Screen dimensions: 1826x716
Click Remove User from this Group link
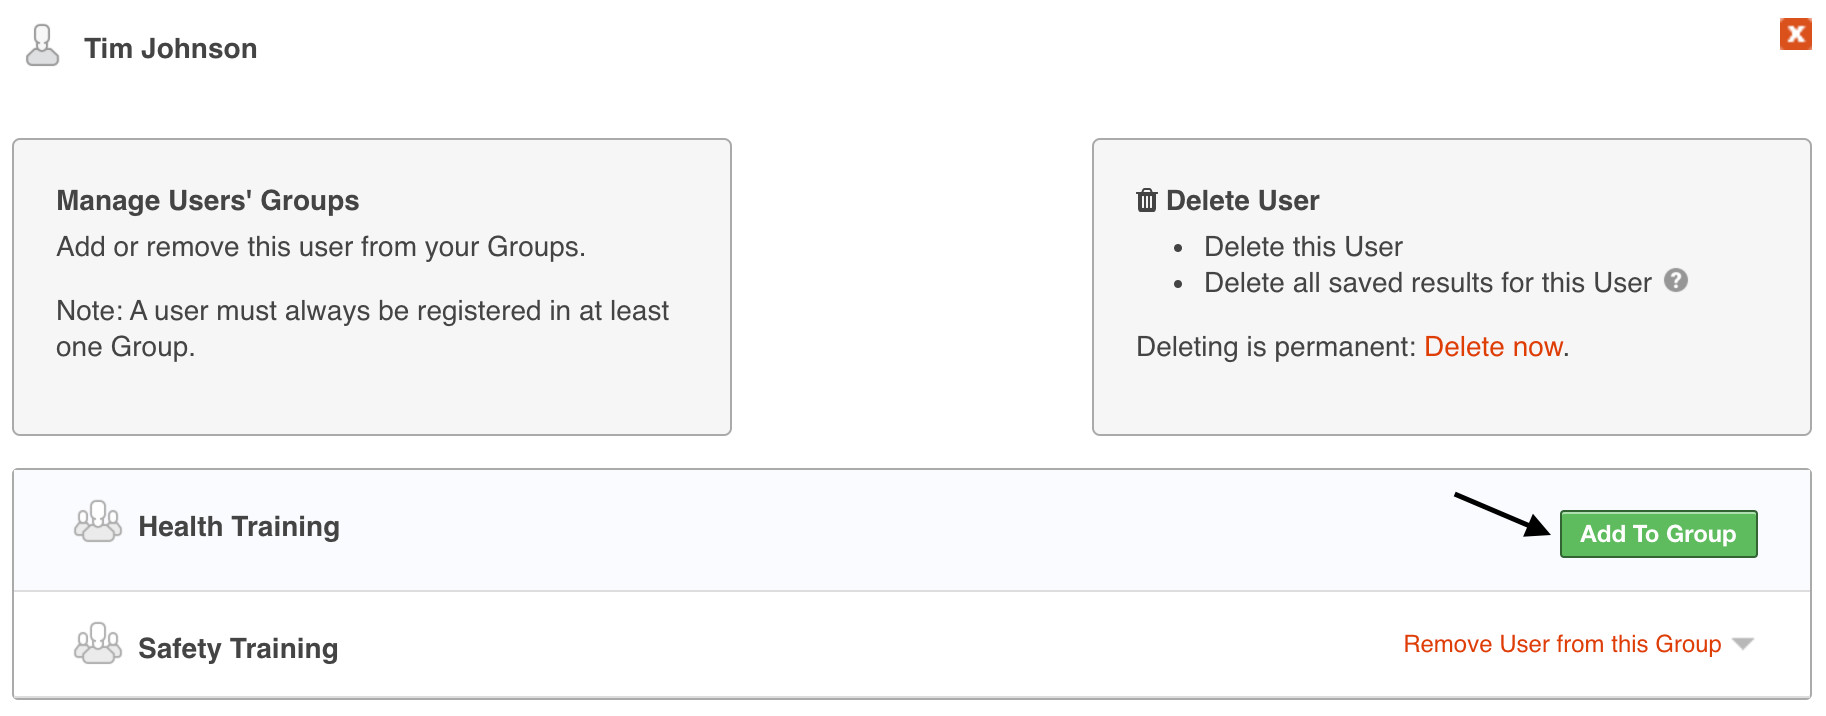[1562, 644]
